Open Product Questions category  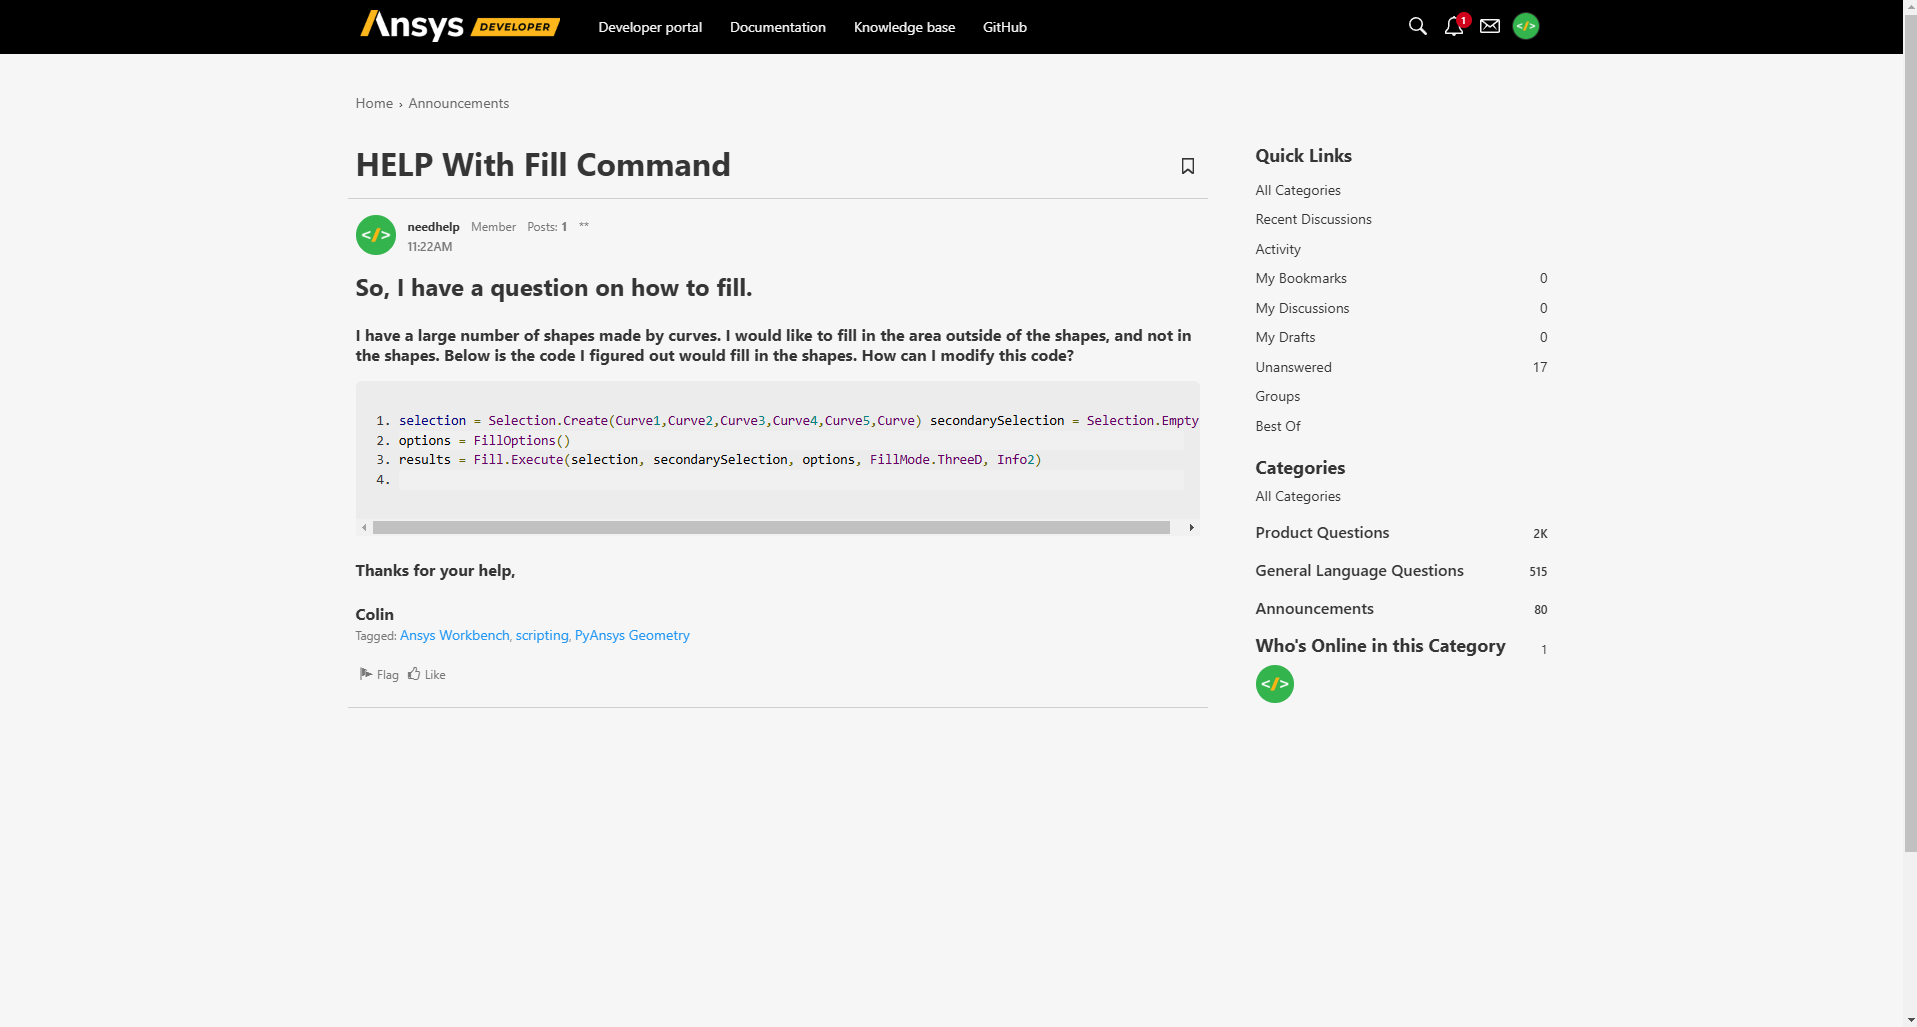[1322, 533]
